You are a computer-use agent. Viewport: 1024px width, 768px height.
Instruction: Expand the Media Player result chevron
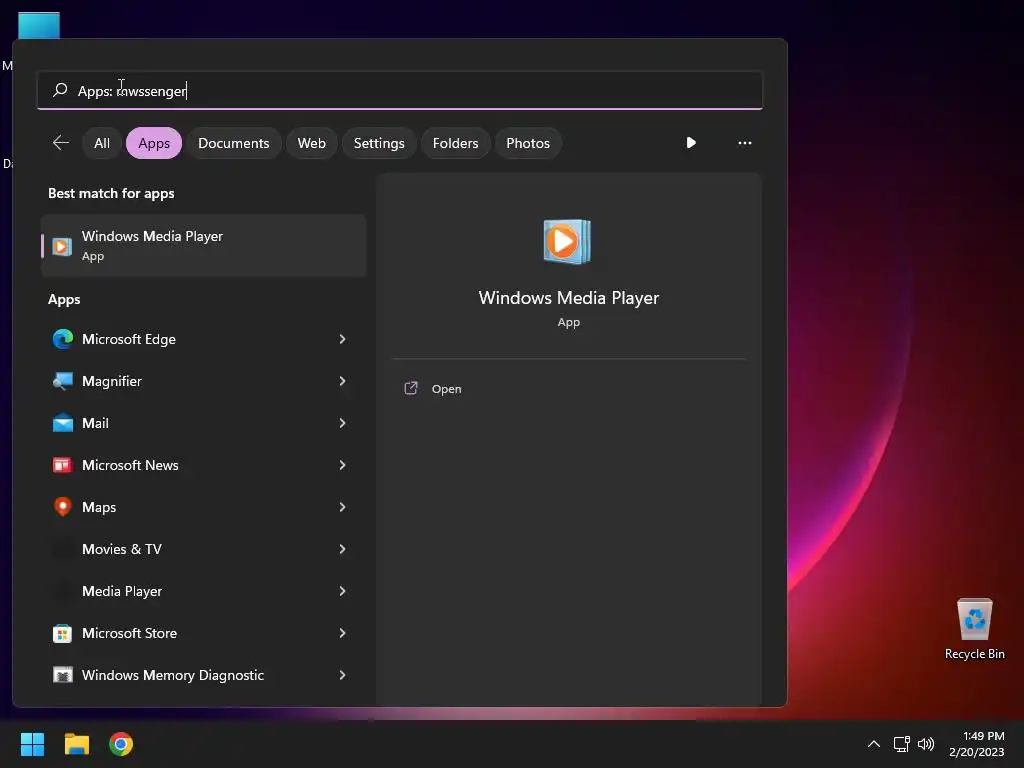[342, 591]
